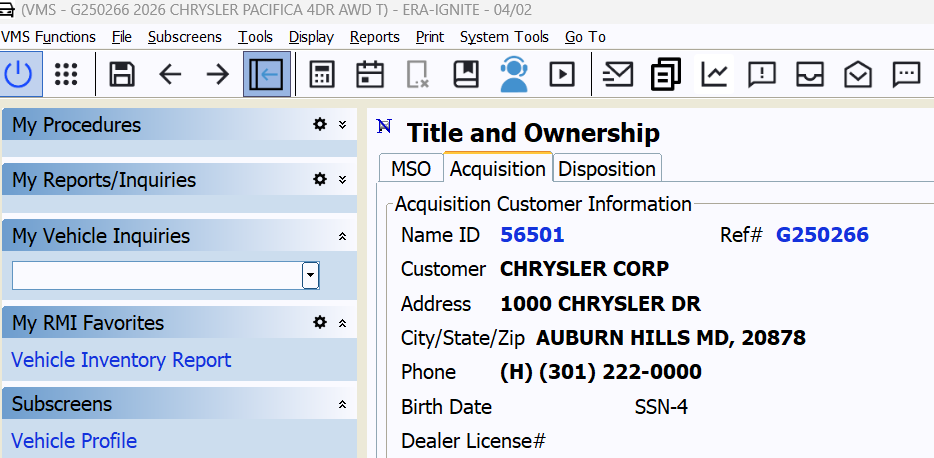The image size is (934, 458).
Task: Click the play button toolbar icon
Action: click(x=562, y=74)
